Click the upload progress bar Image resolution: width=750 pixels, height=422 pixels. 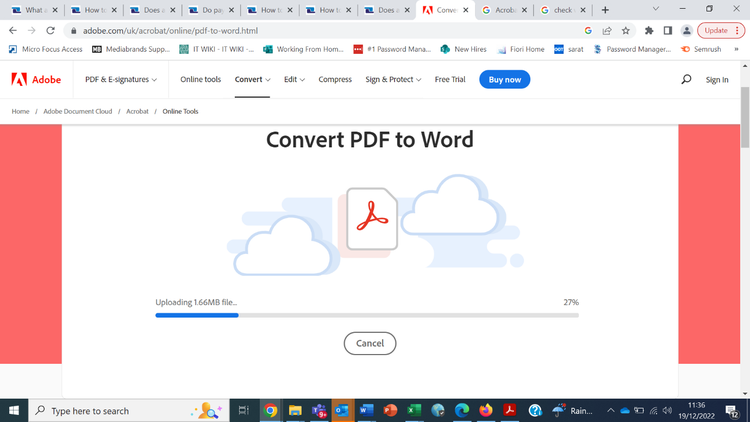(x=367, y=315)
